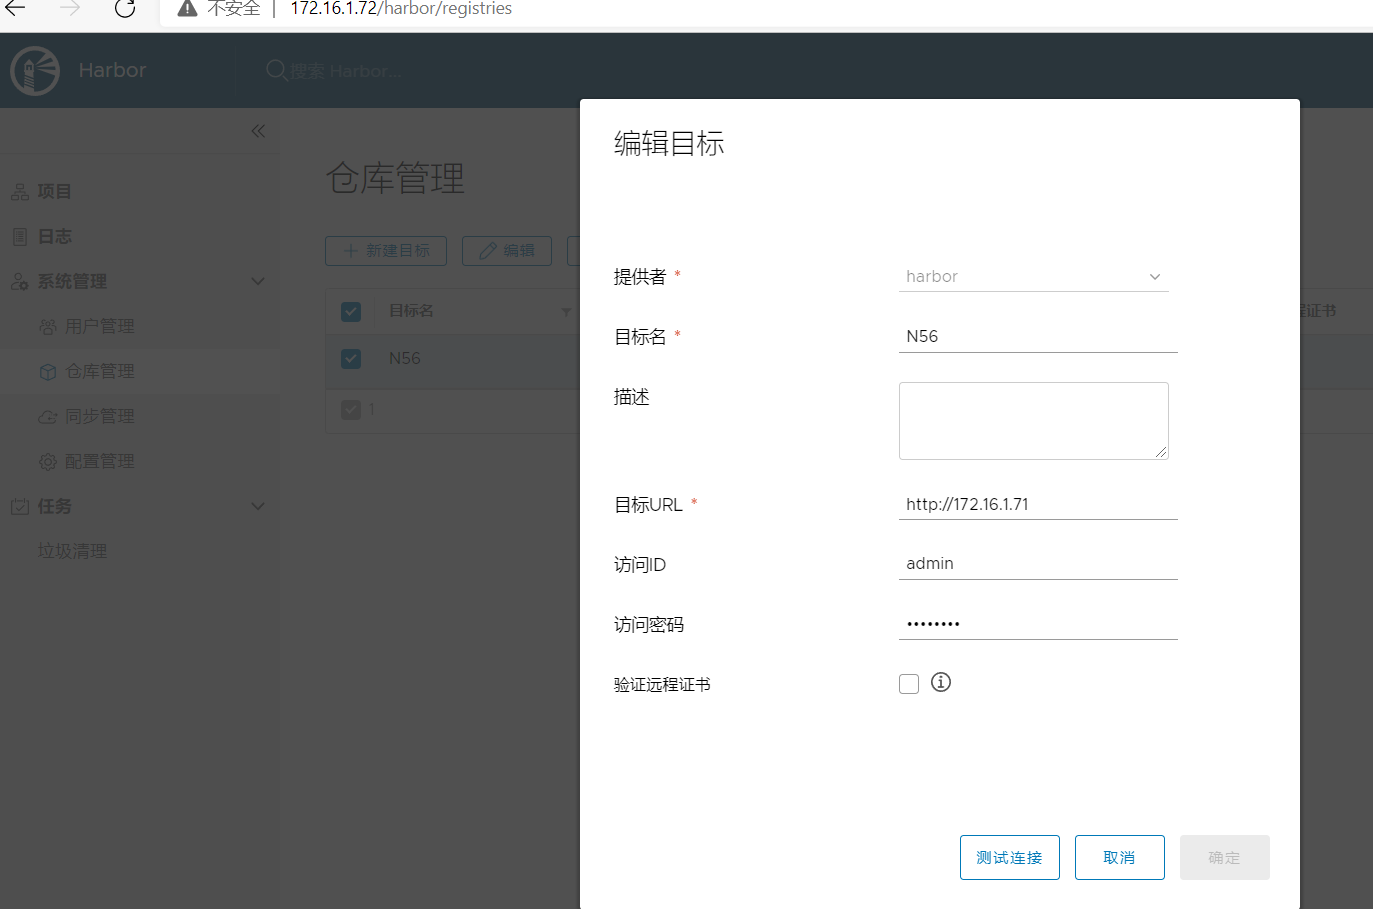Click the 日志 logs icon in sidebar
Viewport: 1373px width, 909px height.
tap(20, 237)
